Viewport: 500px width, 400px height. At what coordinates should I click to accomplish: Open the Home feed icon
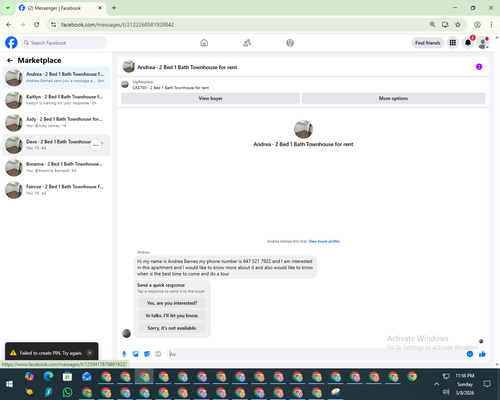(x=204, y=43)
